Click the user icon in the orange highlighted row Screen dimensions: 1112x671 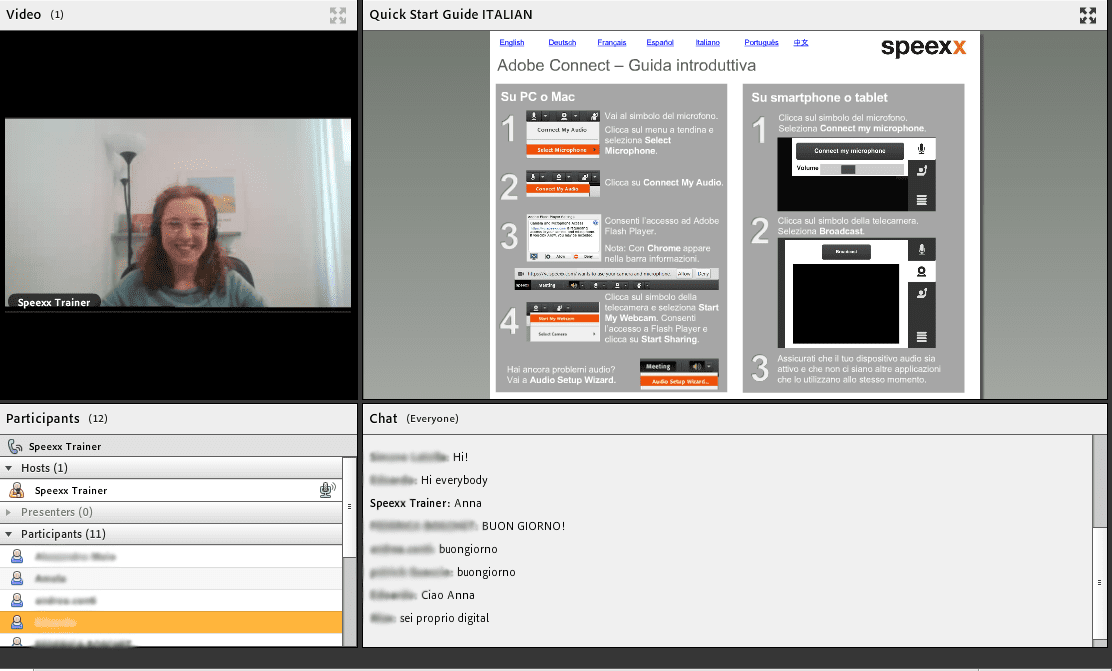(17, 622)
